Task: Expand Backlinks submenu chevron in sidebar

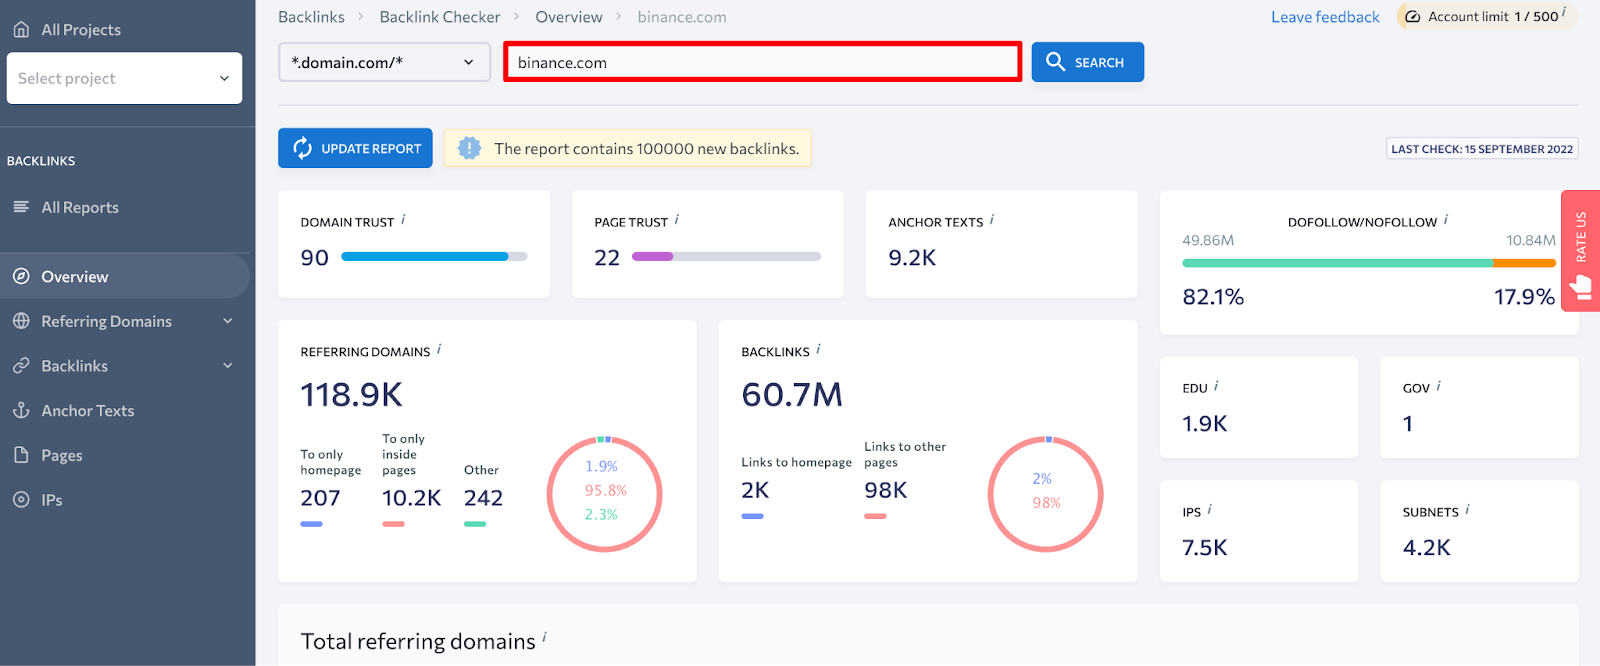Action: click(228, 366)
